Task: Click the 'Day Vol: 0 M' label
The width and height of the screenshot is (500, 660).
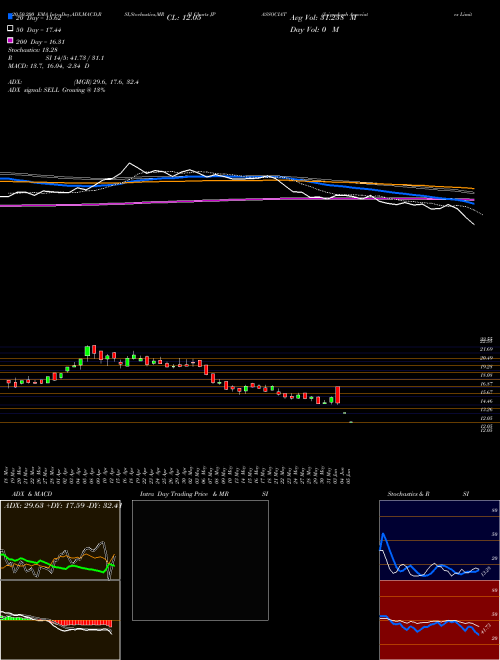Action: pos(314,30)
